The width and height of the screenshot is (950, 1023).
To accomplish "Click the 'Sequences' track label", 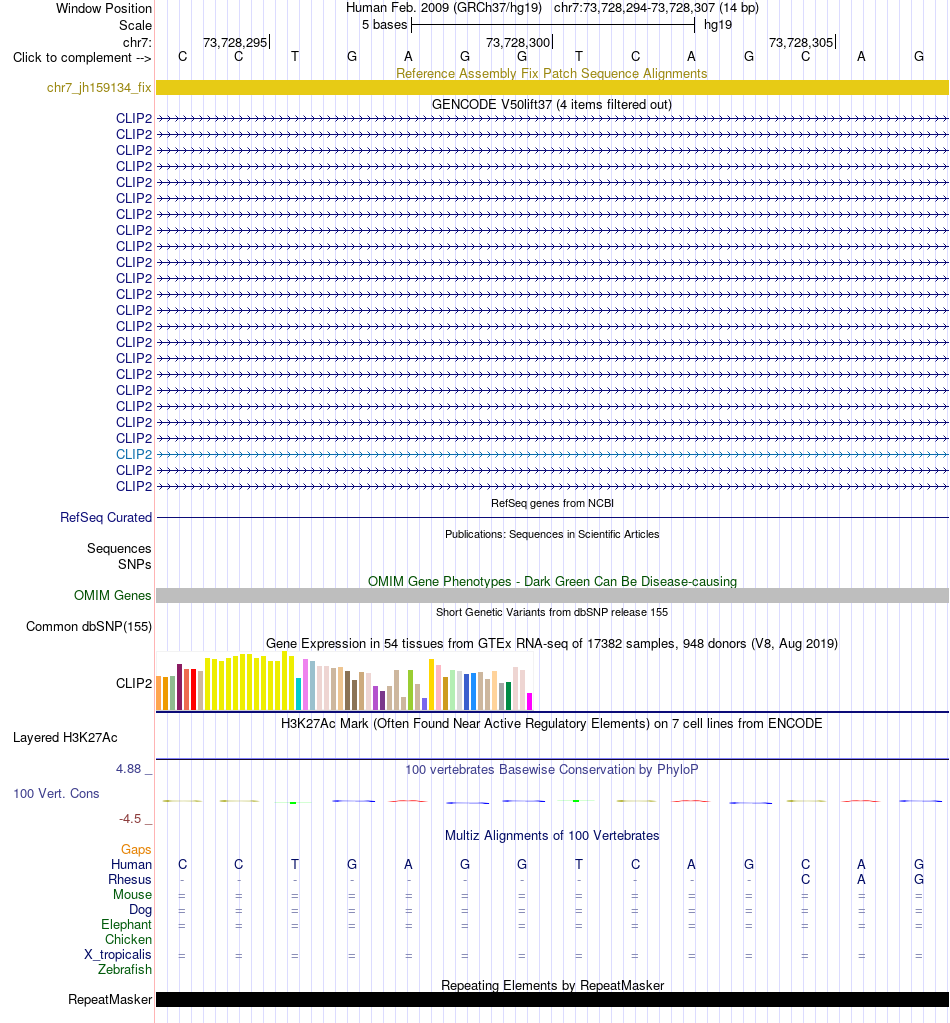I will pos(119,548).
